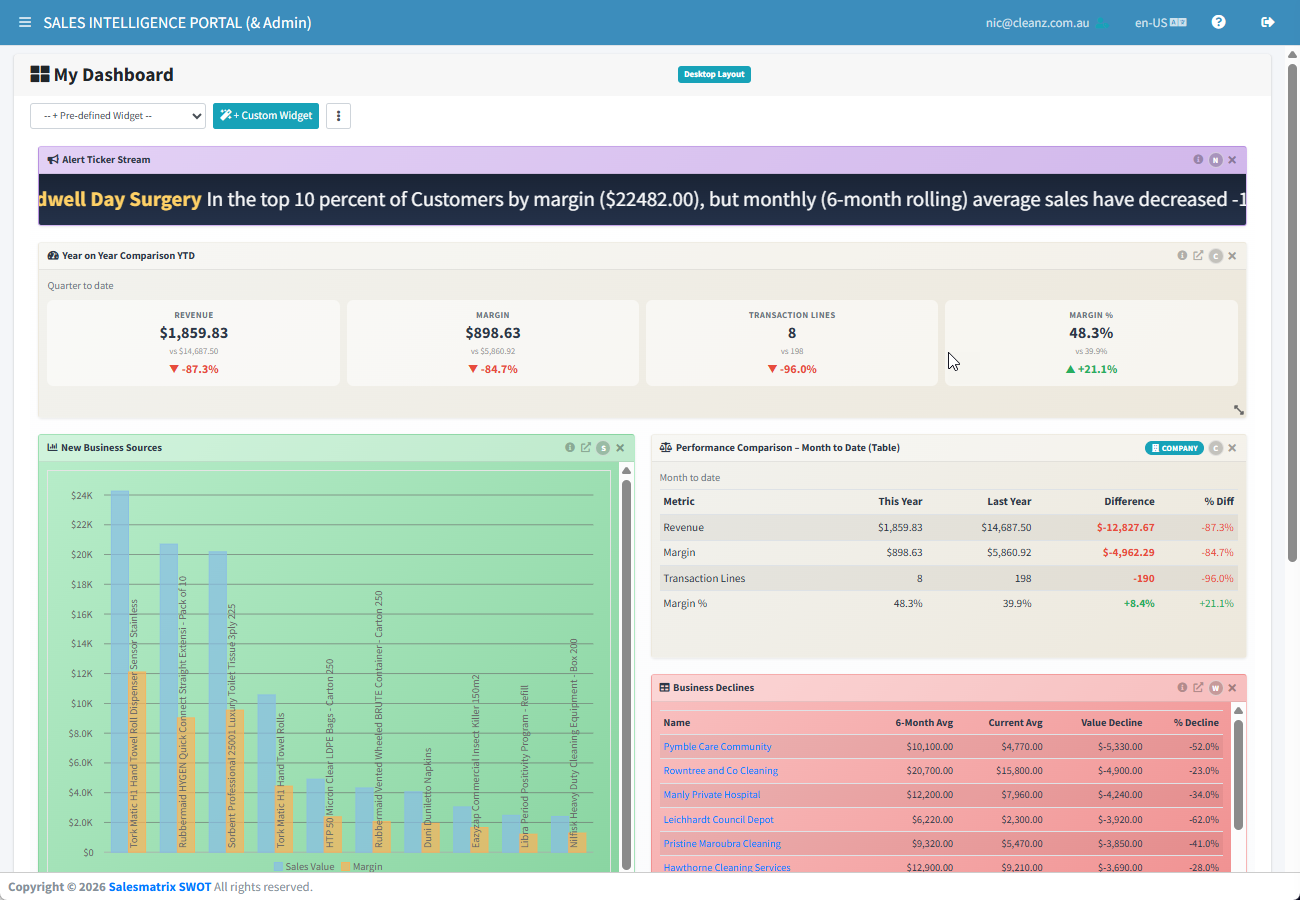Image resolution: width=1300 pixels, height=900 pixels.
Task: Open the dashboard three-dot options menu
Action: click(339, 116)
